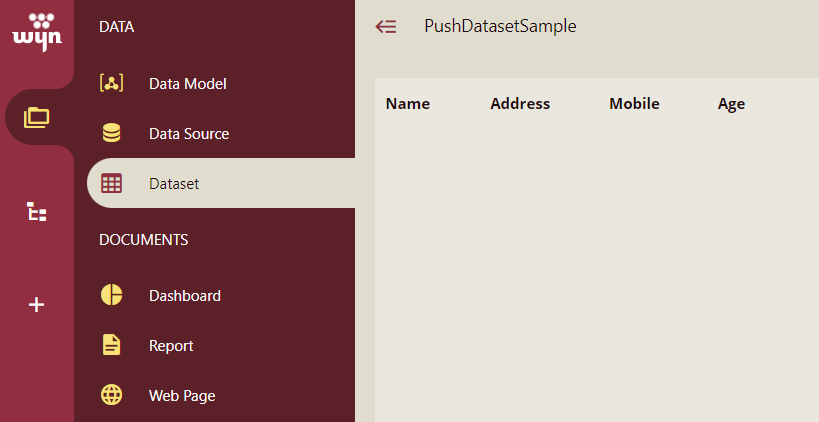
Task: Select the Data Source menu label
Action: point(189,134)
